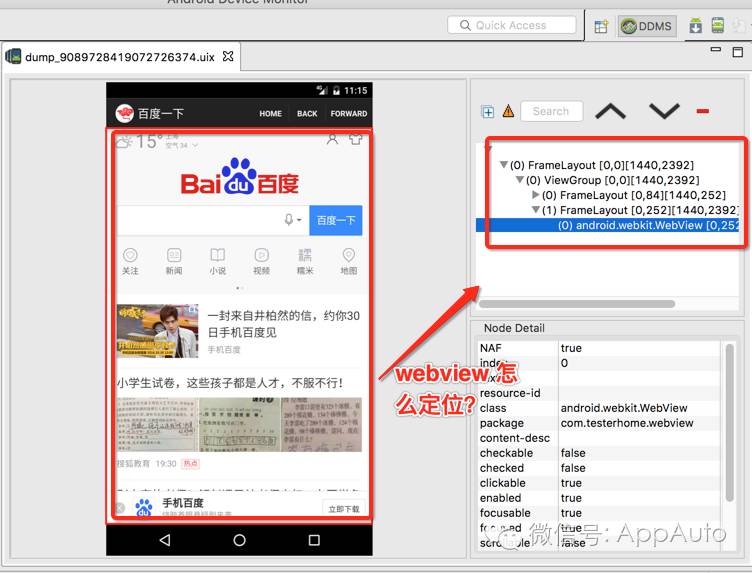Click the resource-id property row

pyautogui.click(x=599, y=393)
